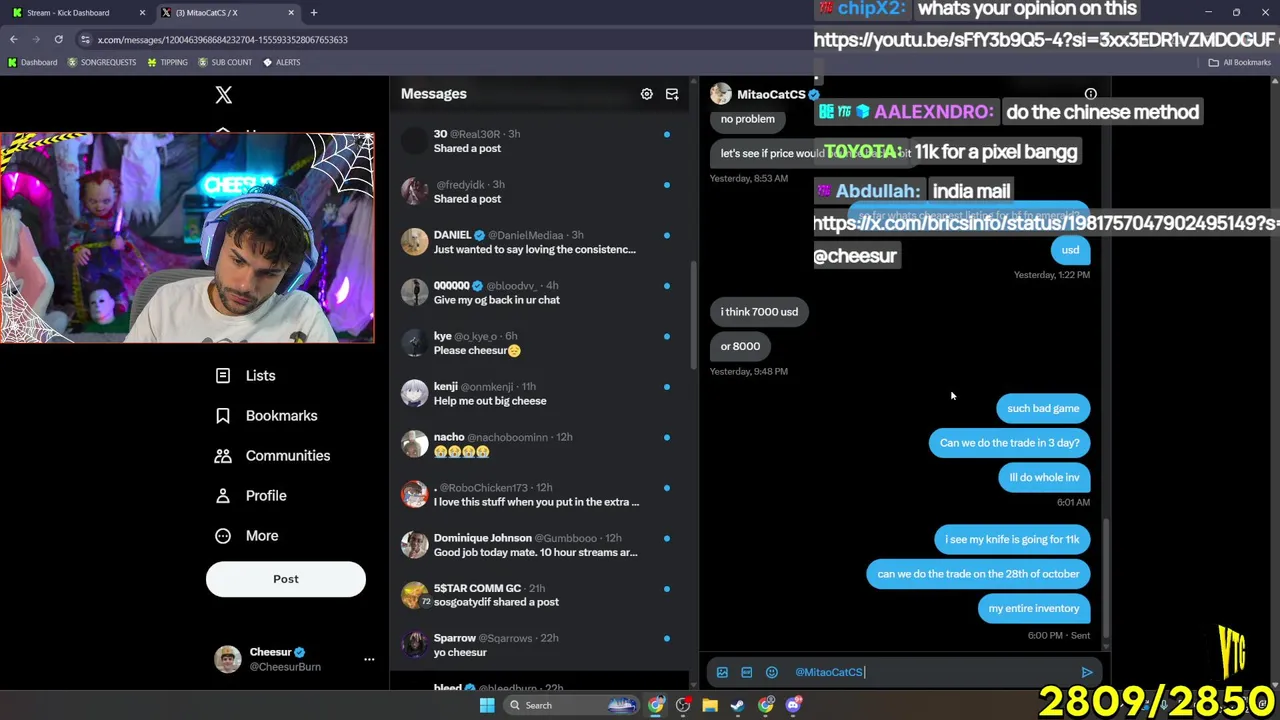The image size is (1280, 720).
Task: Click the chat thread scrollbar
Action: tap(1105, 580)
